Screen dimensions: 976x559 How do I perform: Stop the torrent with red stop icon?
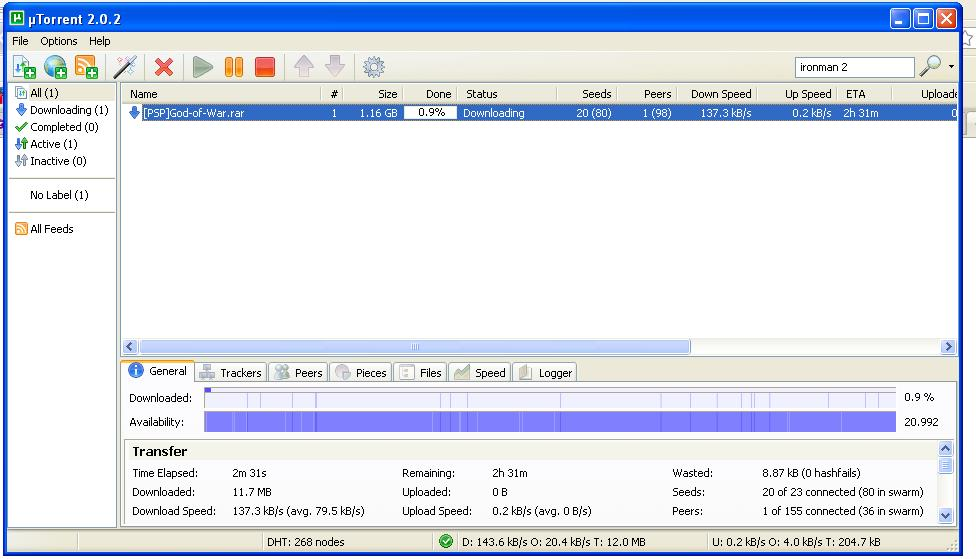click(265, 67)
